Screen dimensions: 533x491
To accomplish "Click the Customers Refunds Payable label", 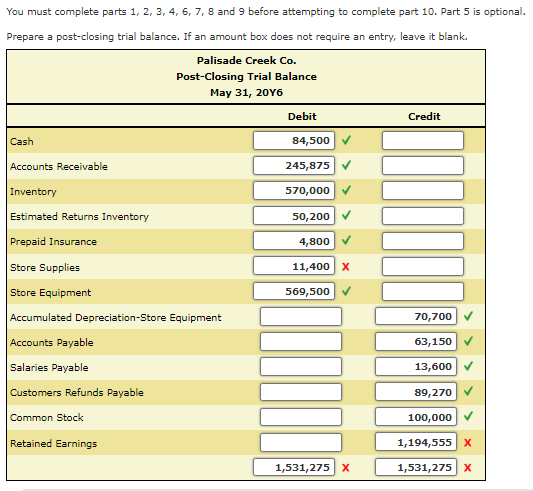I will (77, 392).
